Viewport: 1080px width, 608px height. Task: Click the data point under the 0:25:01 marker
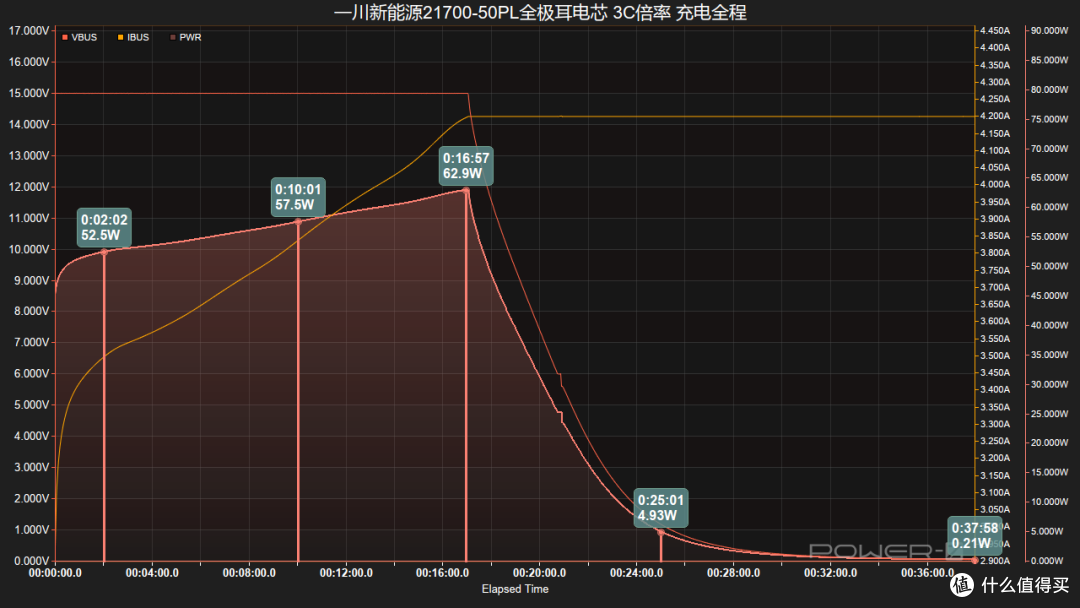click(661, 532)
